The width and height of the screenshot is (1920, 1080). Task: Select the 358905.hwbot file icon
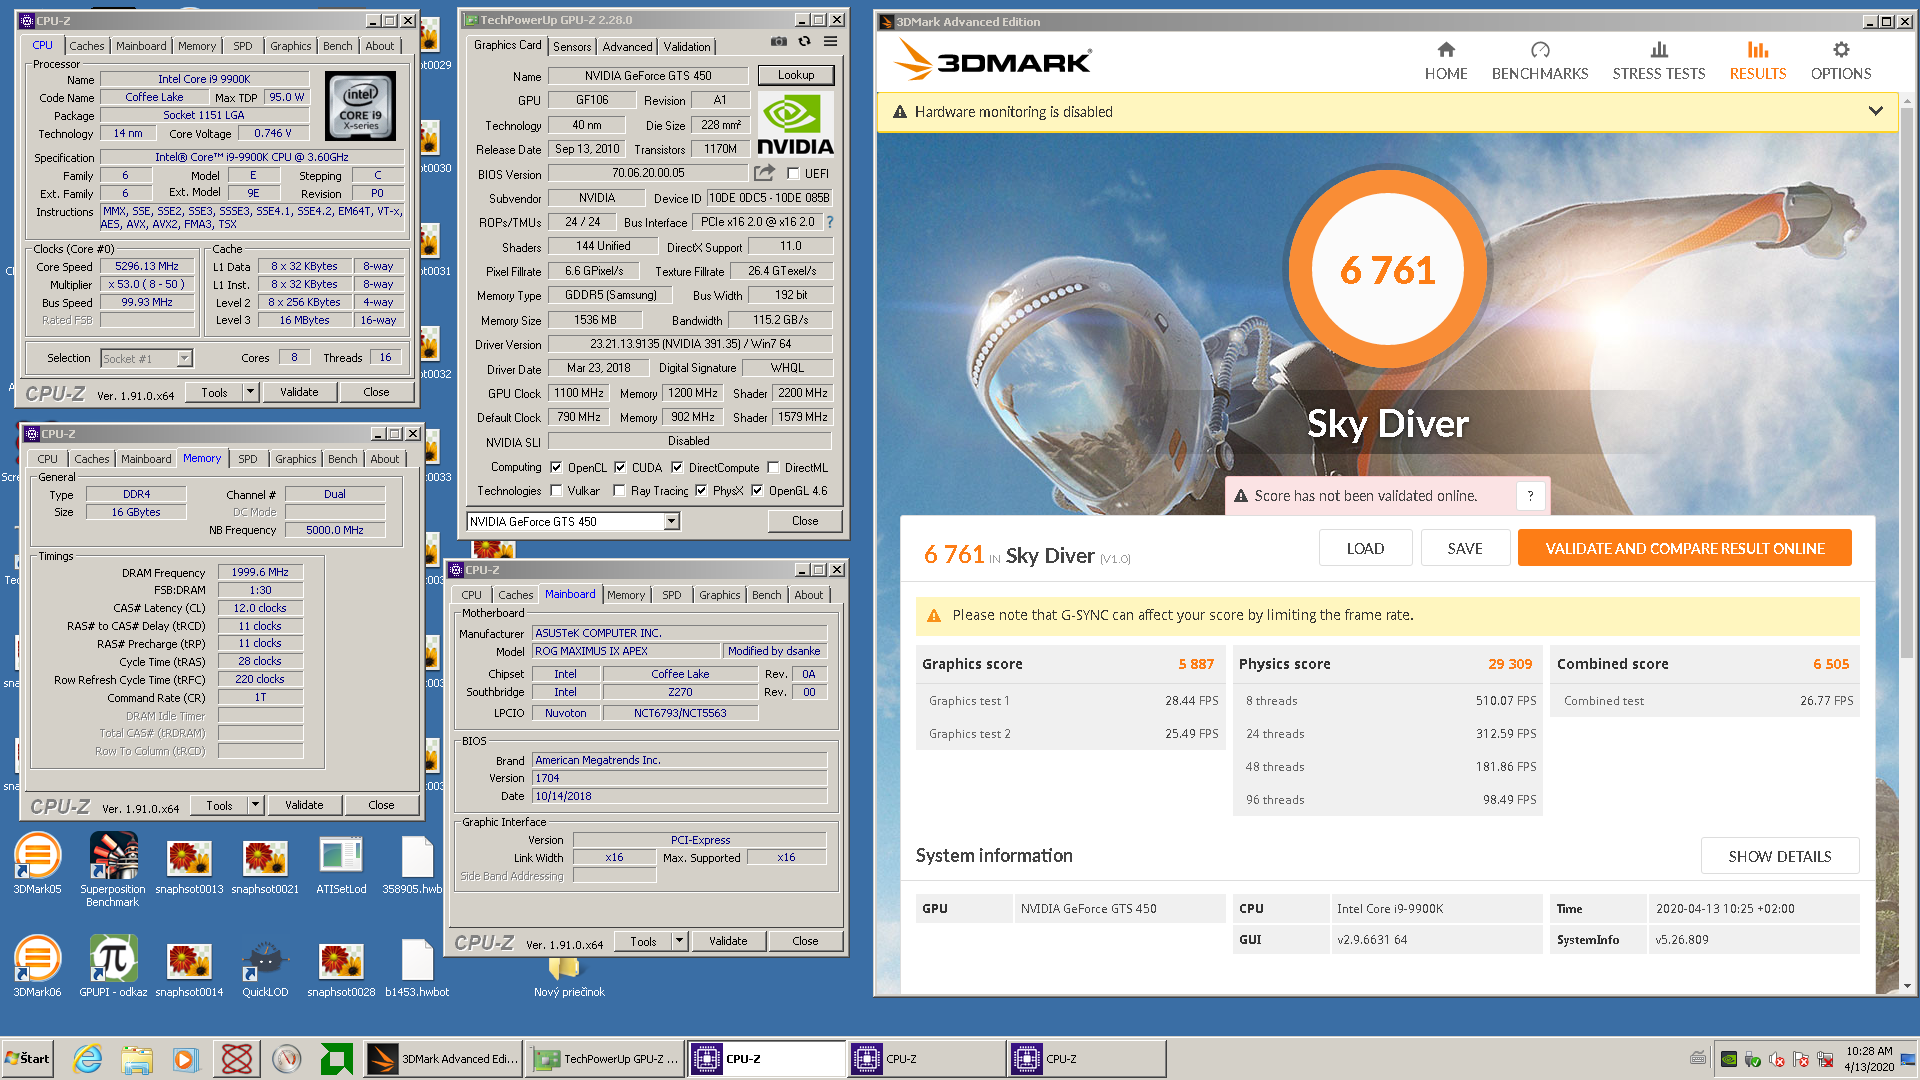[417, 864]
